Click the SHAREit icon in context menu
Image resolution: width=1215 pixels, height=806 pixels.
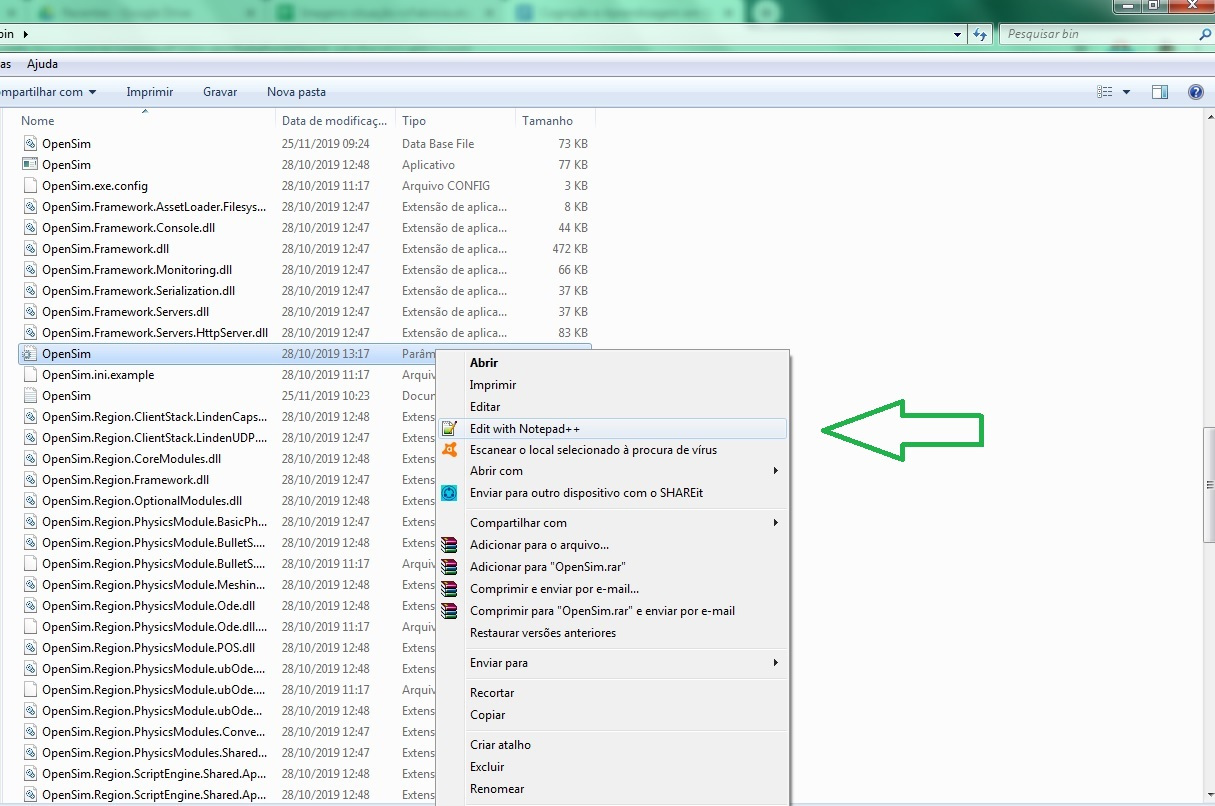(x=450, y=493)
